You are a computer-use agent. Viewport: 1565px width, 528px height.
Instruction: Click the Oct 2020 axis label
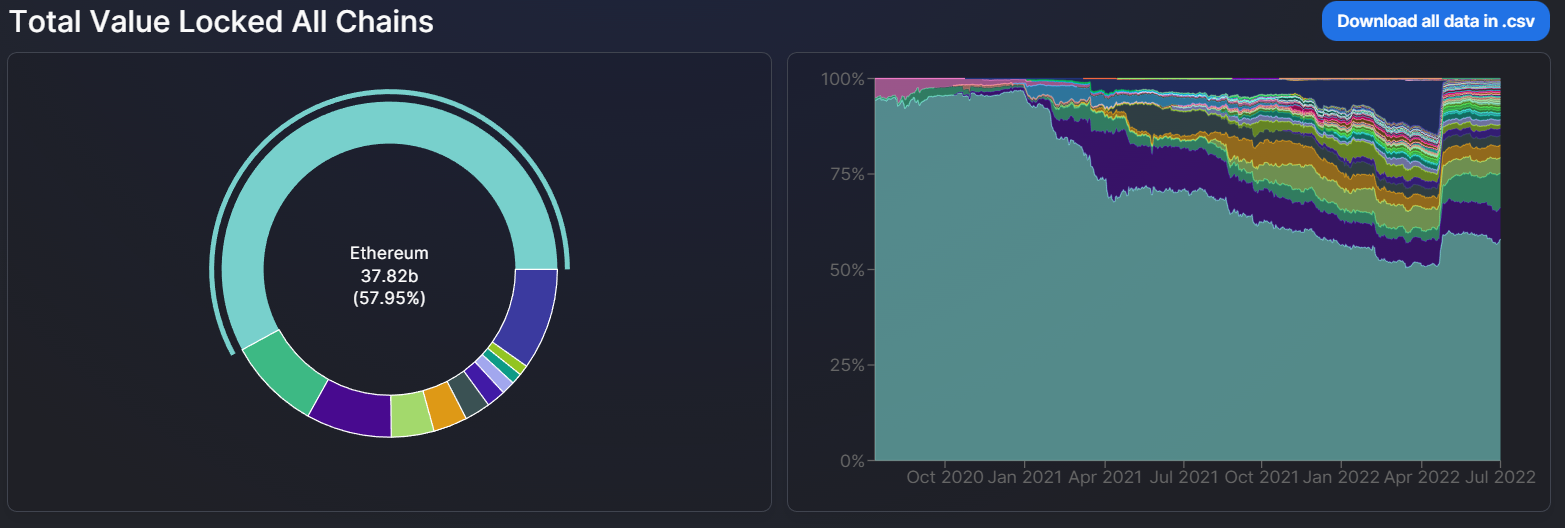click(x=944, y=478)
